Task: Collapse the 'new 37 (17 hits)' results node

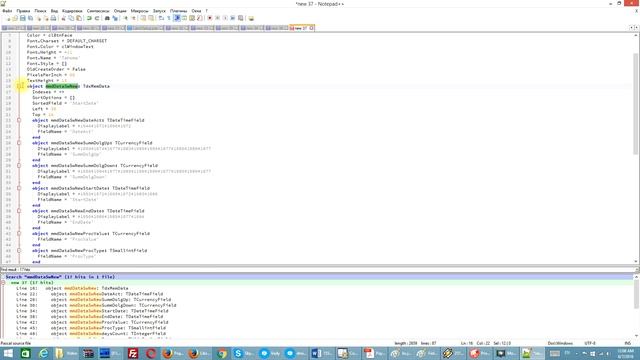Action: [x=3, y=282]
